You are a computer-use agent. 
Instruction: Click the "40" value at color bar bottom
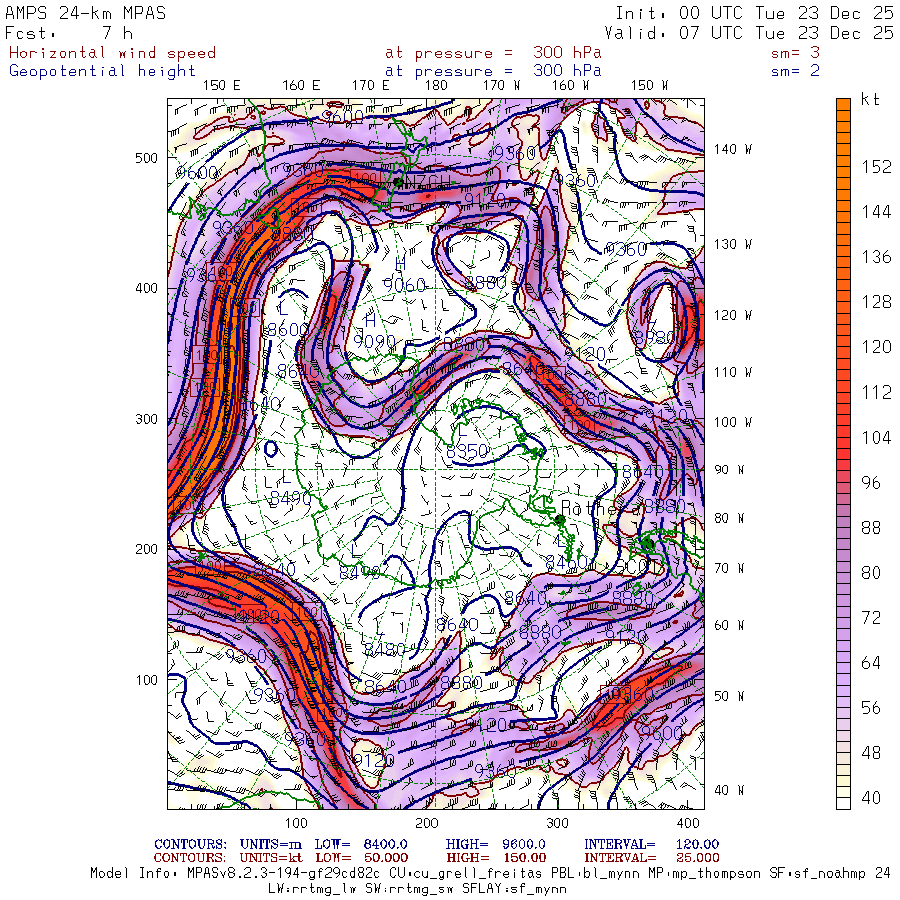point(871,798)
